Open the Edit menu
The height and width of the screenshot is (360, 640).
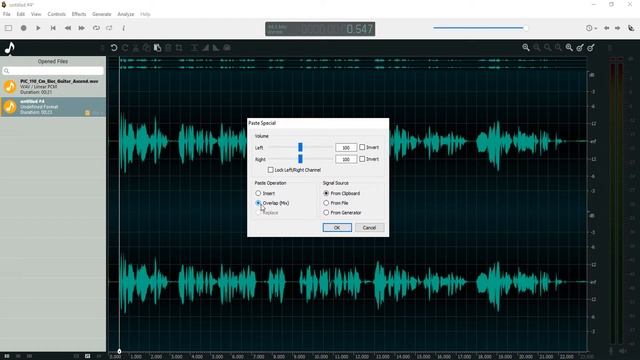click(20, 14)
